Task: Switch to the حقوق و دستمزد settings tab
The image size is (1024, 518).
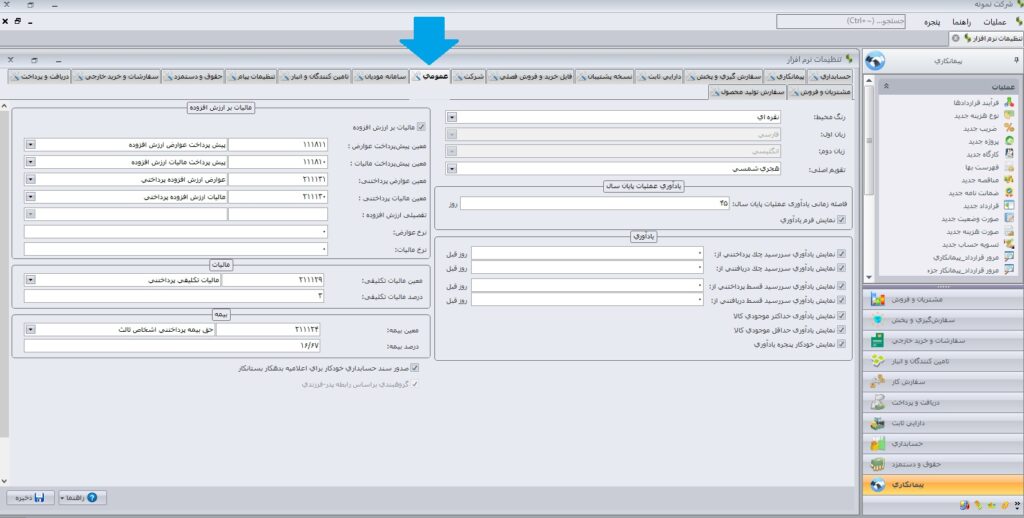Action: coord(193,76)
